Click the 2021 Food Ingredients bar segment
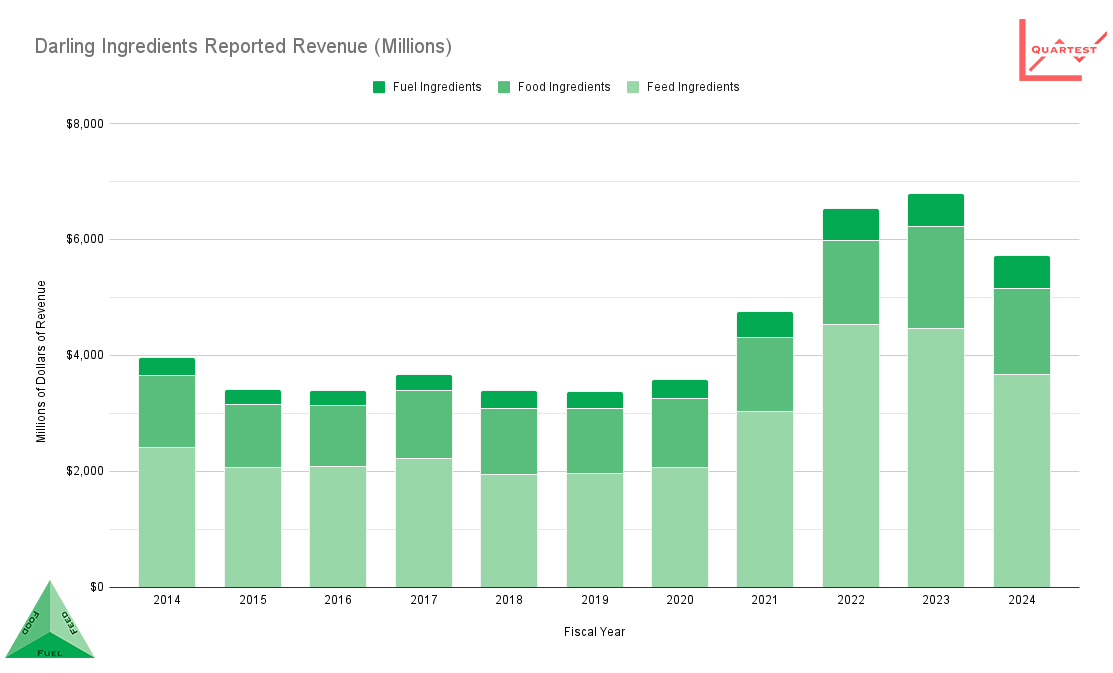 (764, 375)
